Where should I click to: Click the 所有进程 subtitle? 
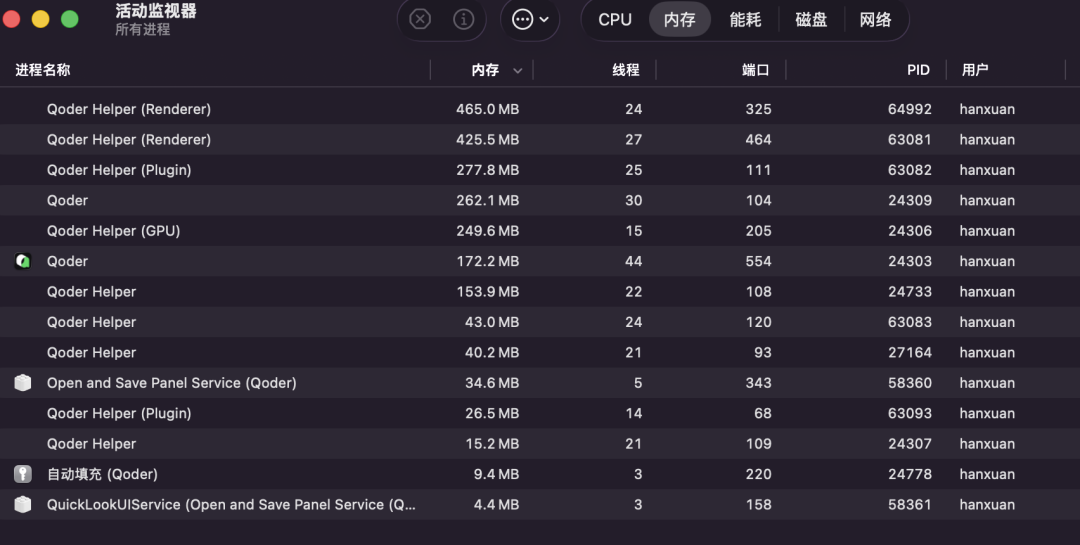tap(143, 30)
